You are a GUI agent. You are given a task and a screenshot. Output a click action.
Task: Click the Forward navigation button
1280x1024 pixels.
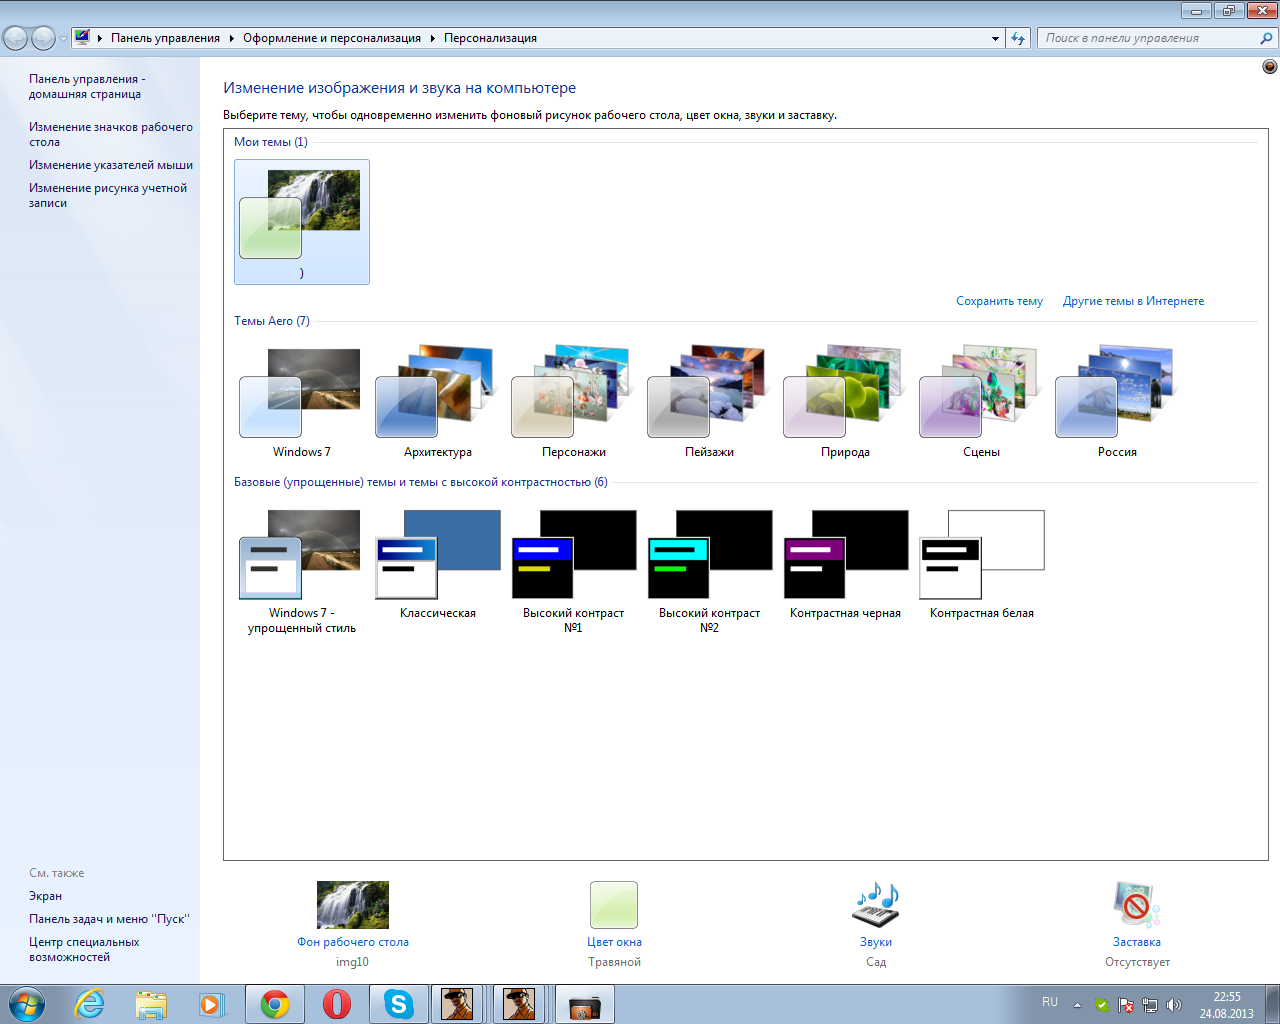coord(44,38)
